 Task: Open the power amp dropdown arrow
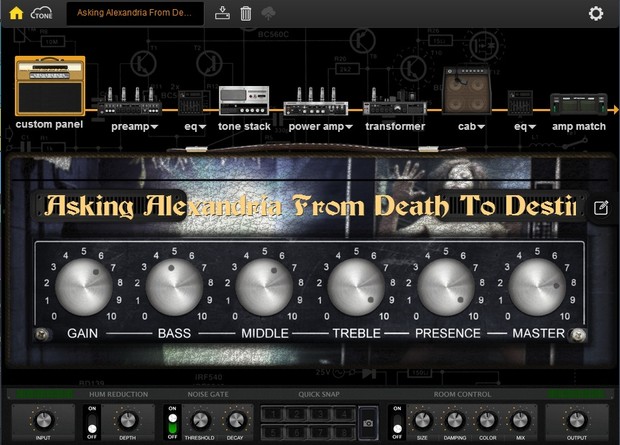click(x=349, y=127)
